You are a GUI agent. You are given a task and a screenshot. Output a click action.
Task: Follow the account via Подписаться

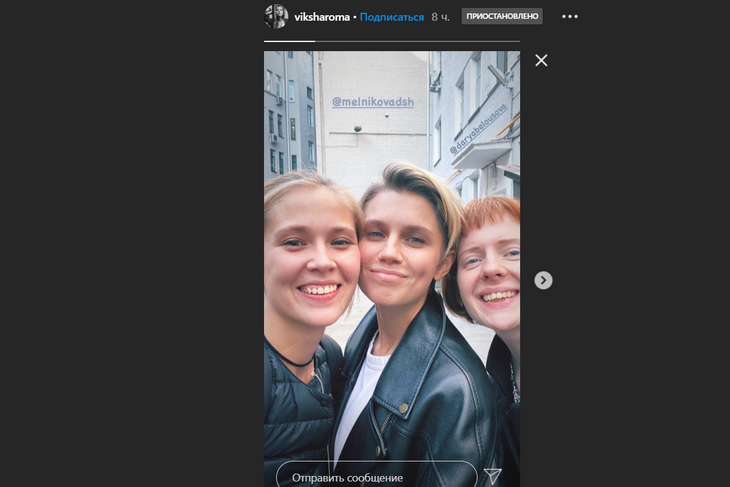(x=391, y=17)
